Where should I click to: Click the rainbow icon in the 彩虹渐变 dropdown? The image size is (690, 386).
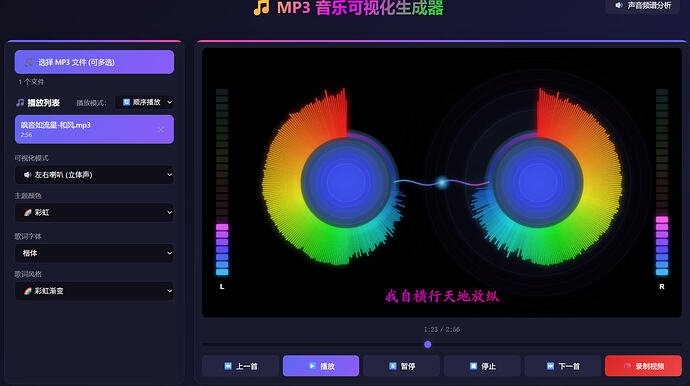coord(28,291)
